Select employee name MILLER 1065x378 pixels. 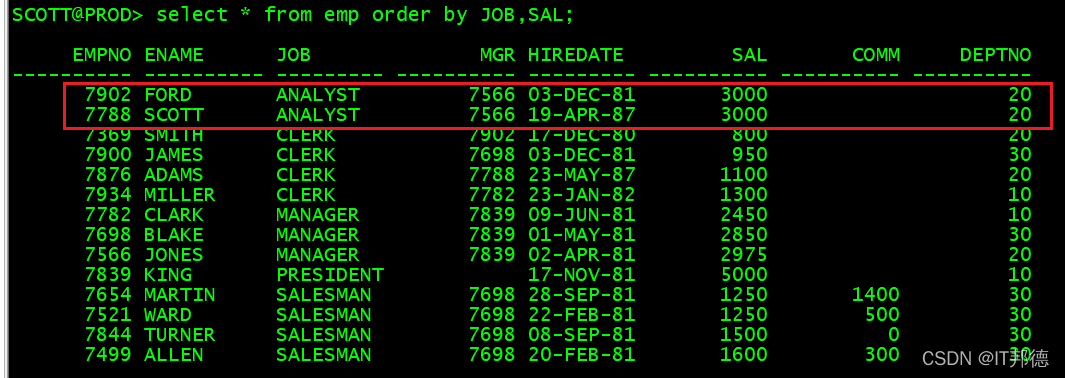pos(179,195)
